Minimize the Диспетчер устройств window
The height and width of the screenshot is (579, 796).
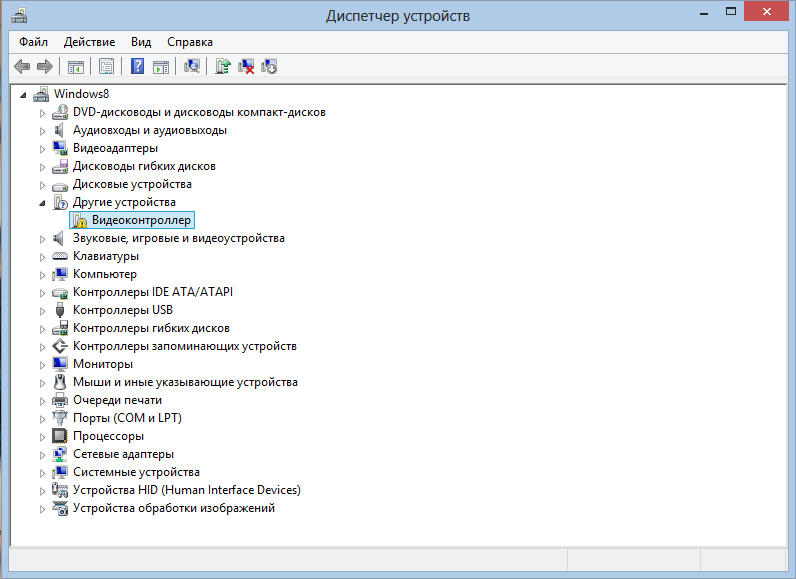[704, 13]
